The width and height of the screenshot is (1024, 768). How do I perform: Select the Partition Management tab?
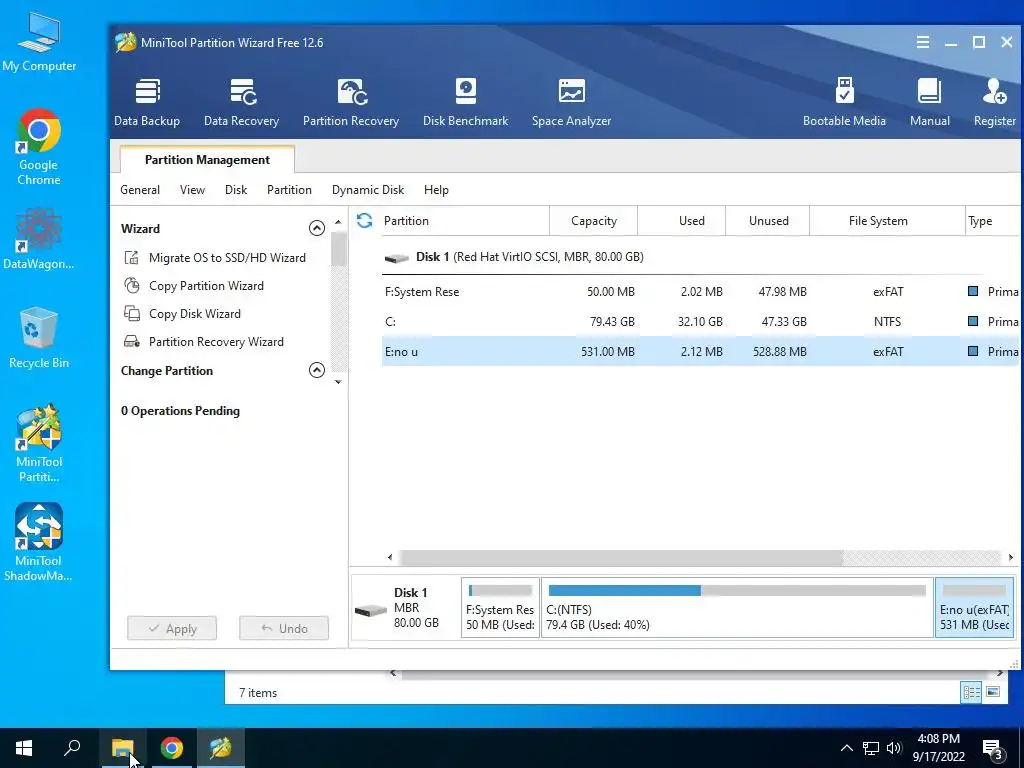(x=207, y=159)
